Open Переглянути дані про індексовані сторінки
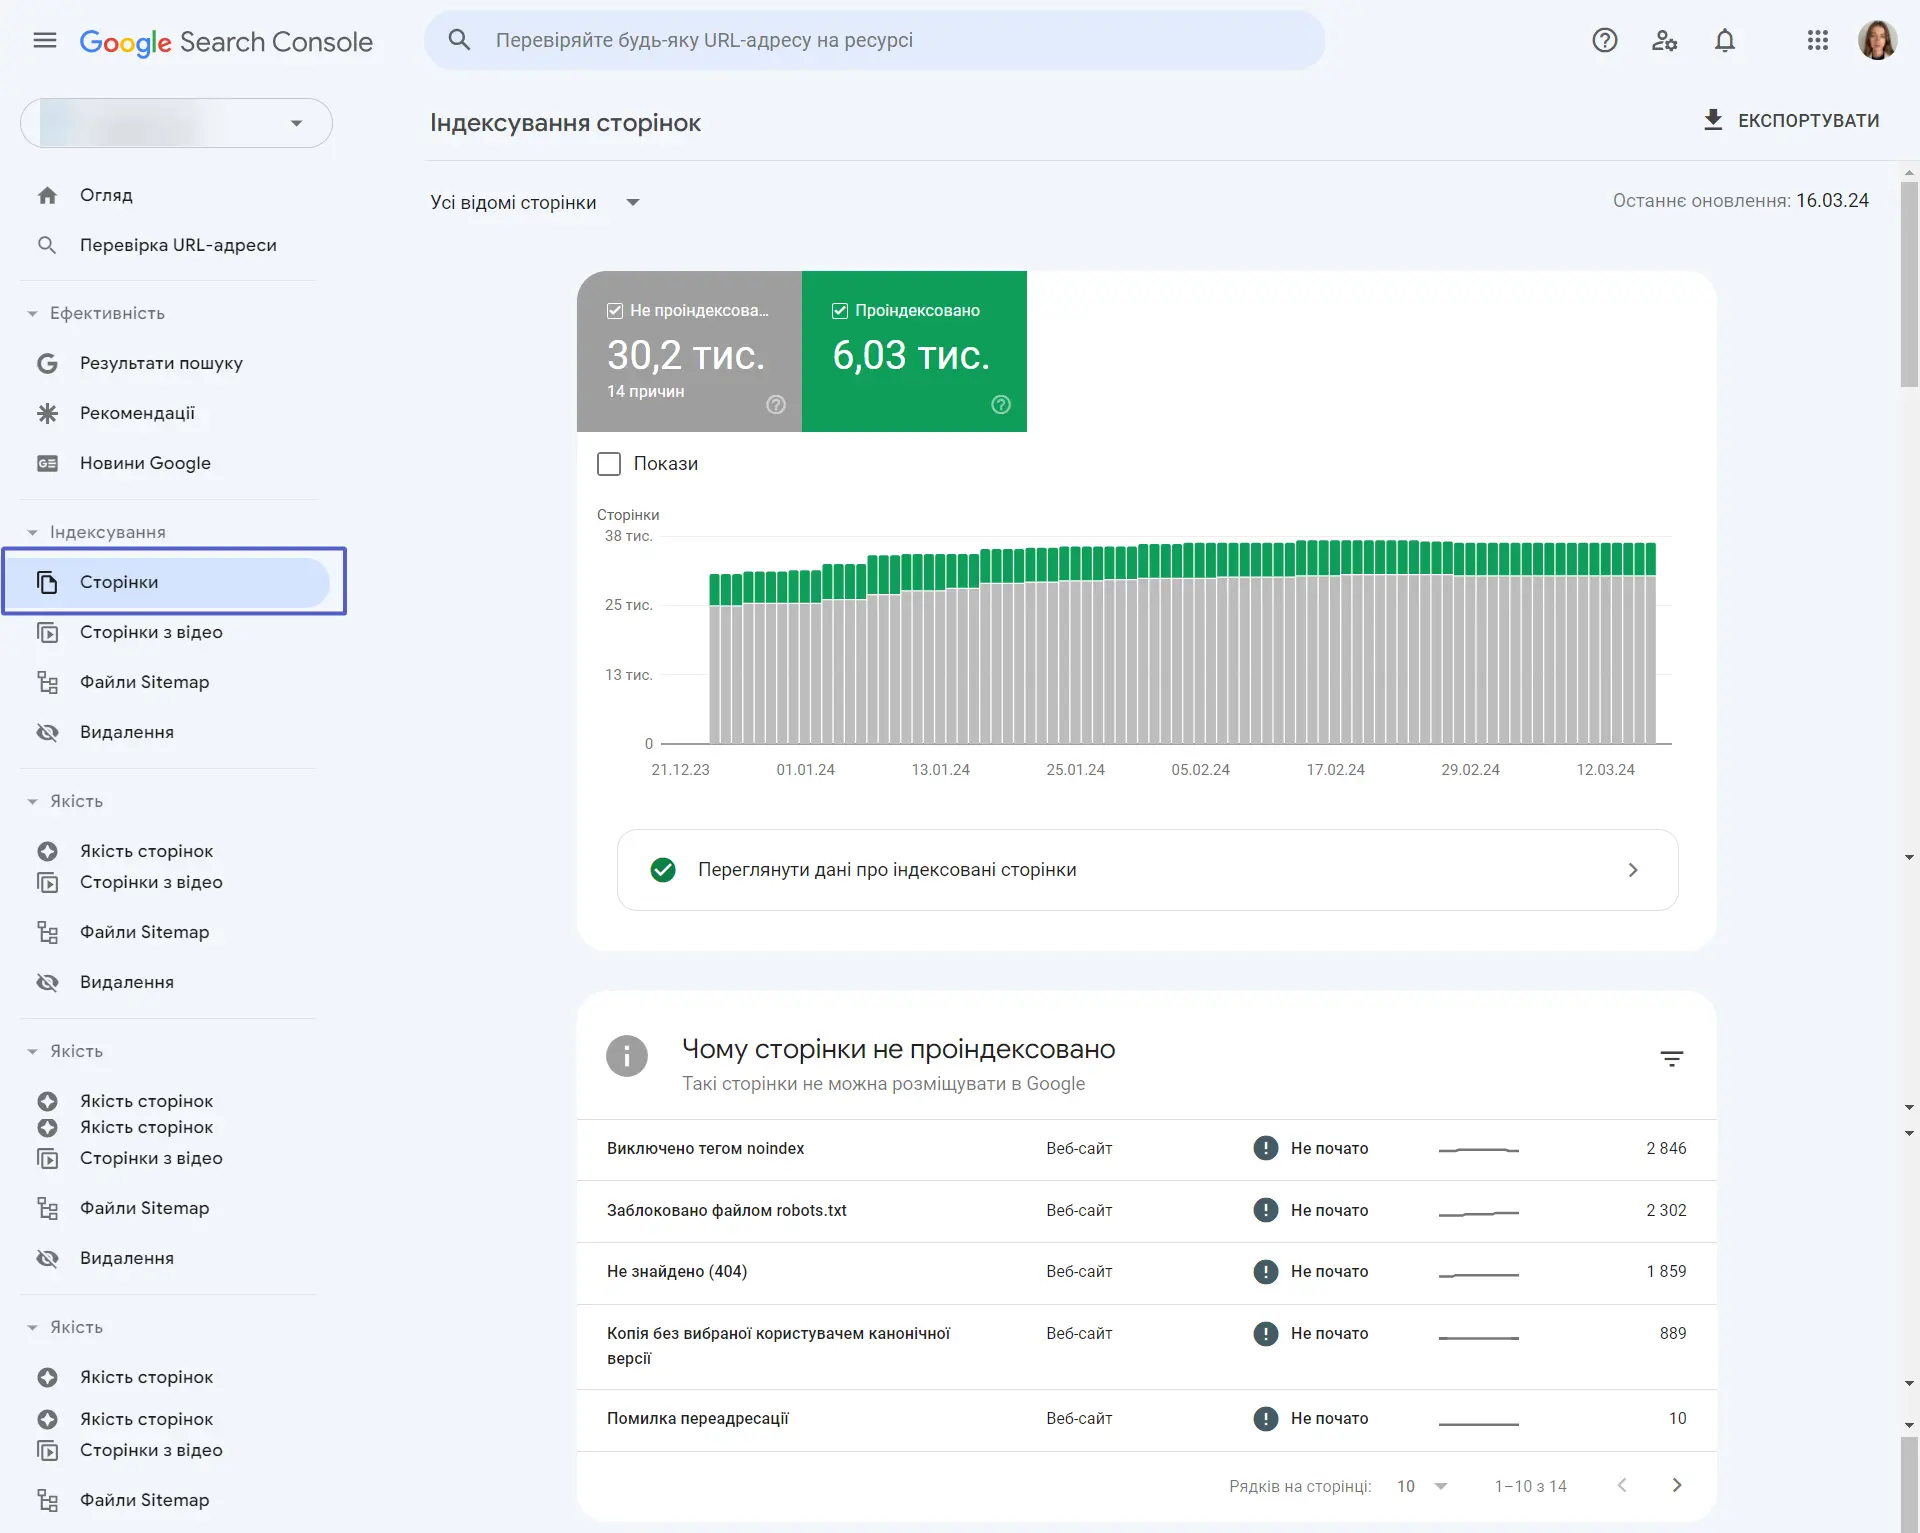 (x=1147, y=870)
